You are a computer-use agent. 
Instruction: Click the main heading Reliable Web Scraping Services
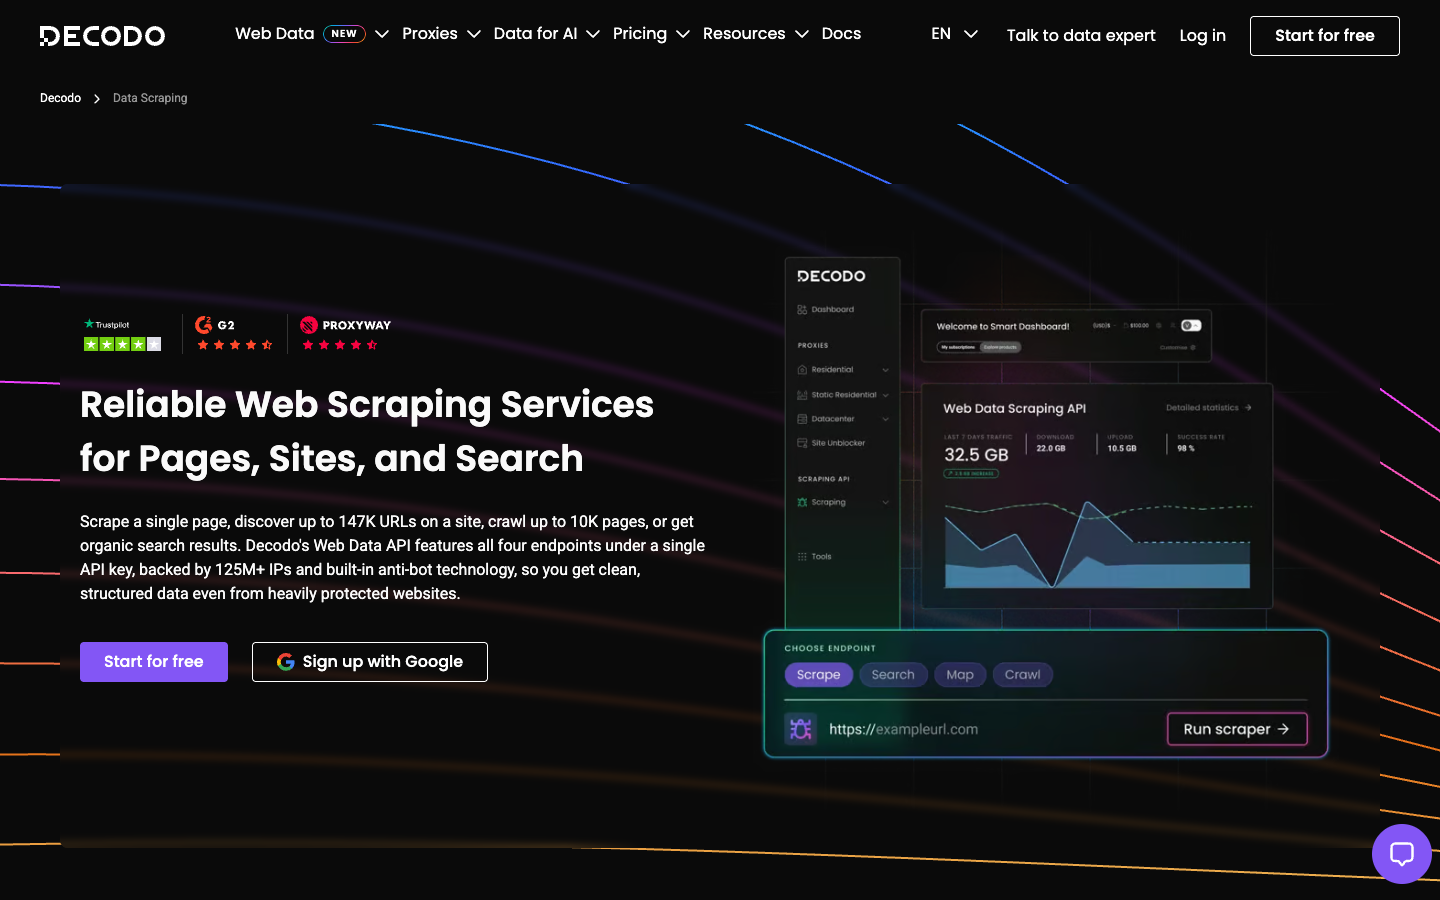pos(367,431)
